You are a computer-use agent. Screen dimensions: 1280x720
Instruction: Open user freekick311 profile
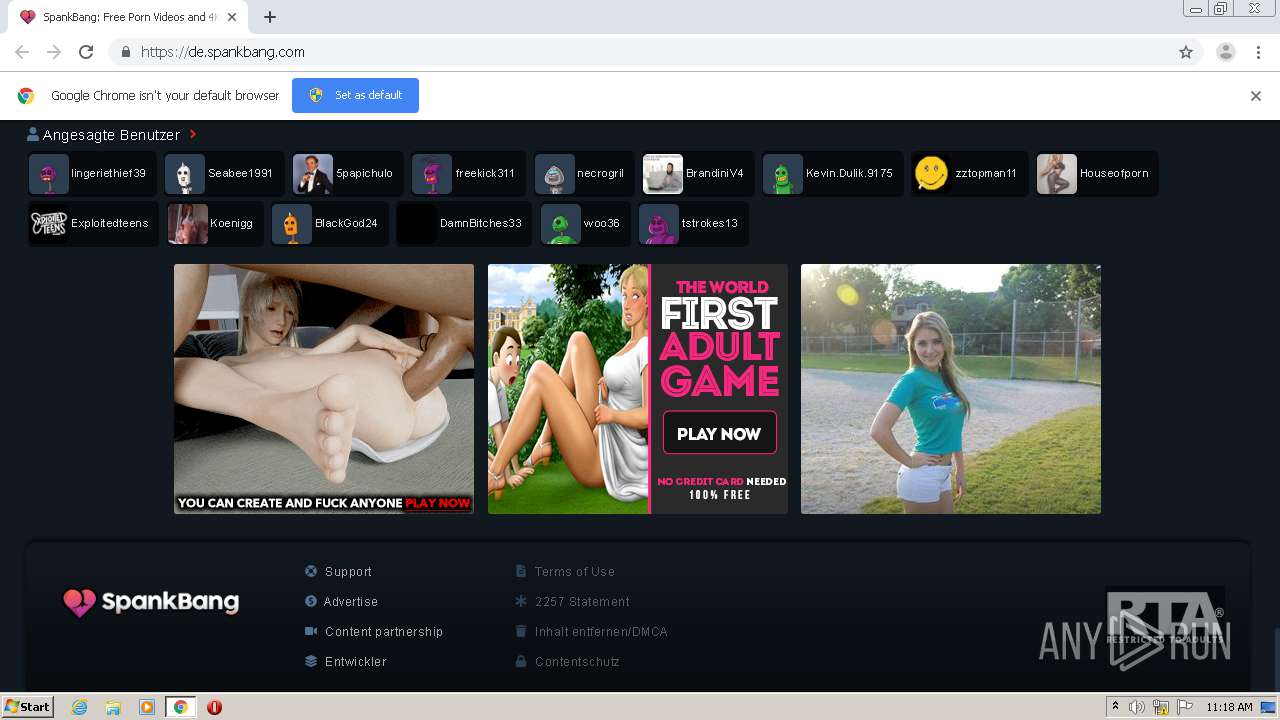pos(468,173)
